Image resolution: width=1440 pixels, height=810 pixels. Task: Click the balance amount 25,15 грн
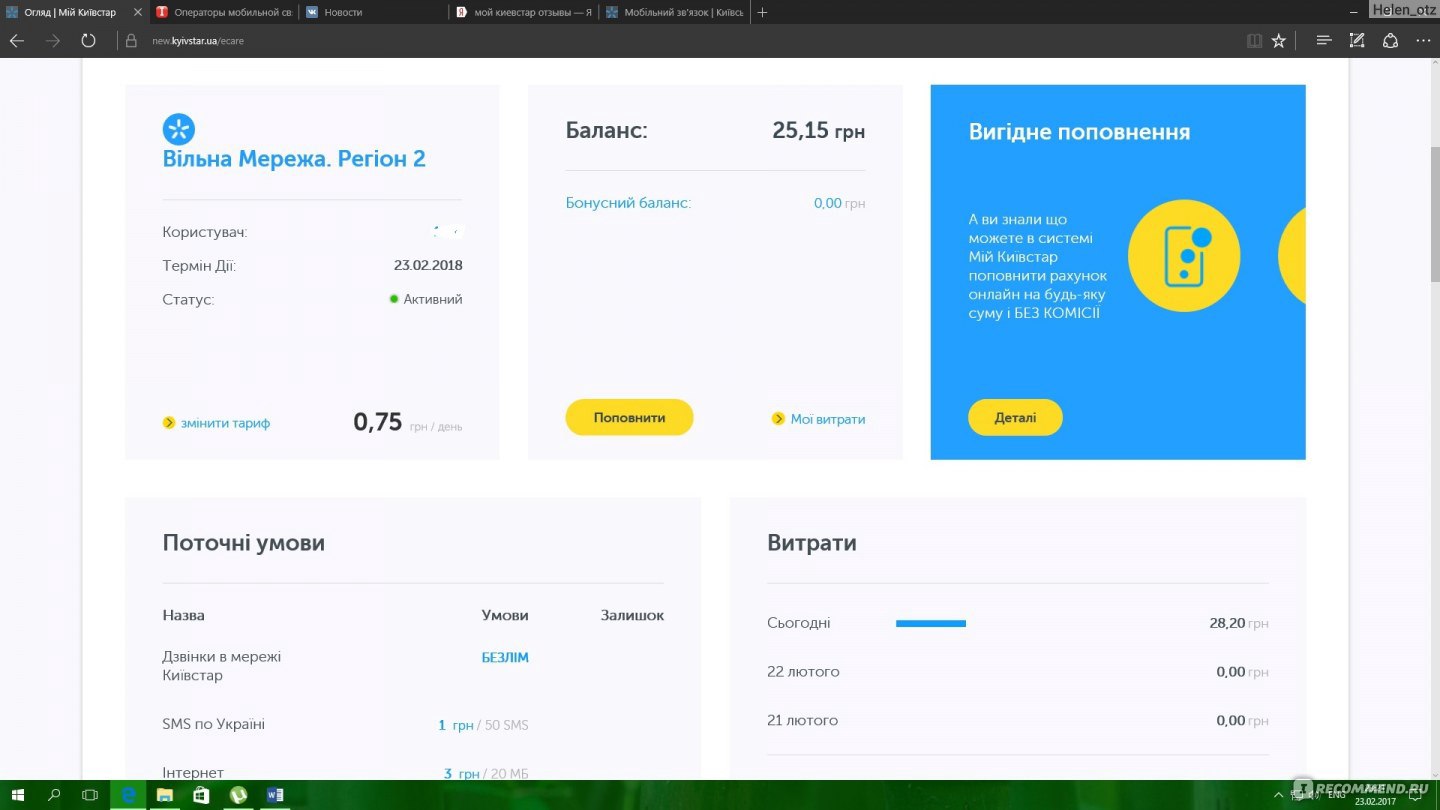coord(818,131)
